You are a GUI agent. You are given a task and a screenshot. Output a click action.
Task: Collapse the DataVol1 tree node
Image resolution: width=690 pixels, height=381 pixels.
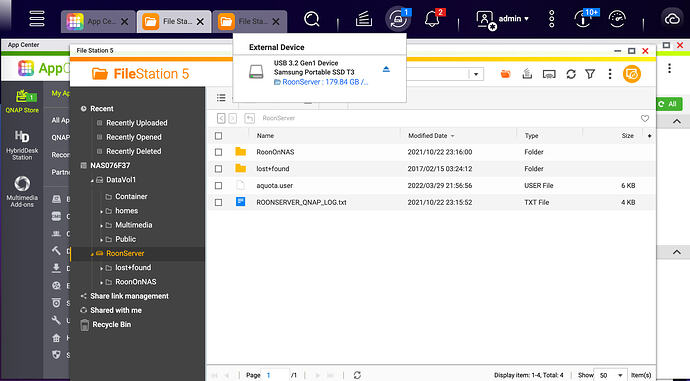click(92, 180)
